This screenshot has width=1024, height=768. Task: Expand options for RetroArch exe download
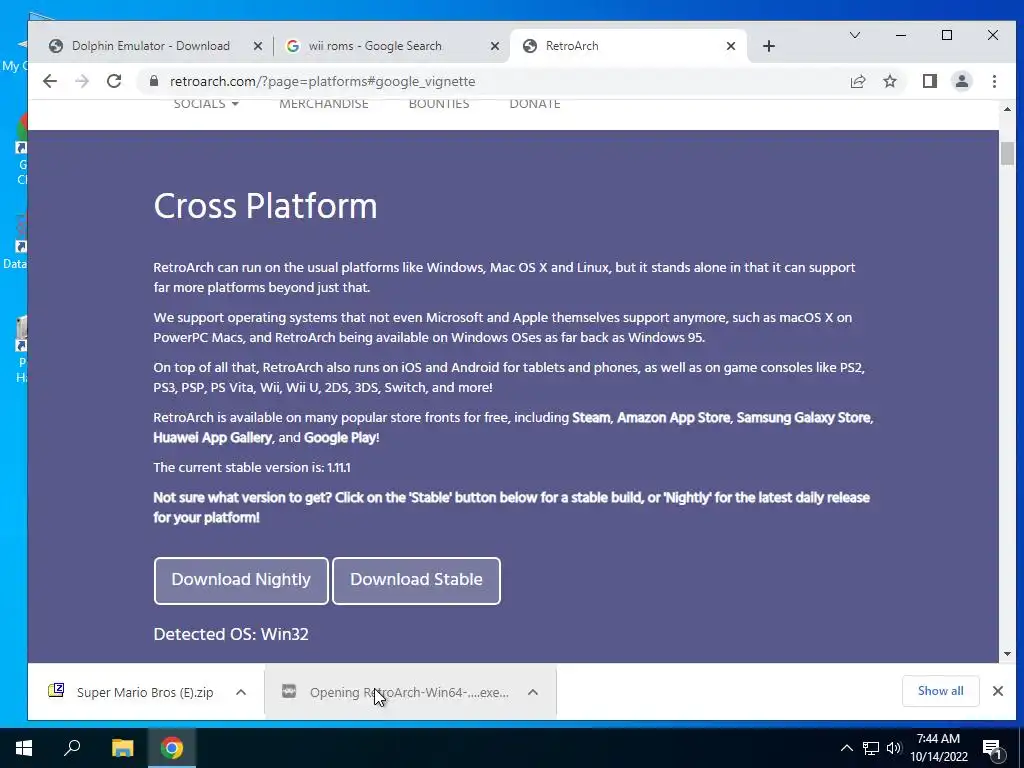click(x=533, y=692)
